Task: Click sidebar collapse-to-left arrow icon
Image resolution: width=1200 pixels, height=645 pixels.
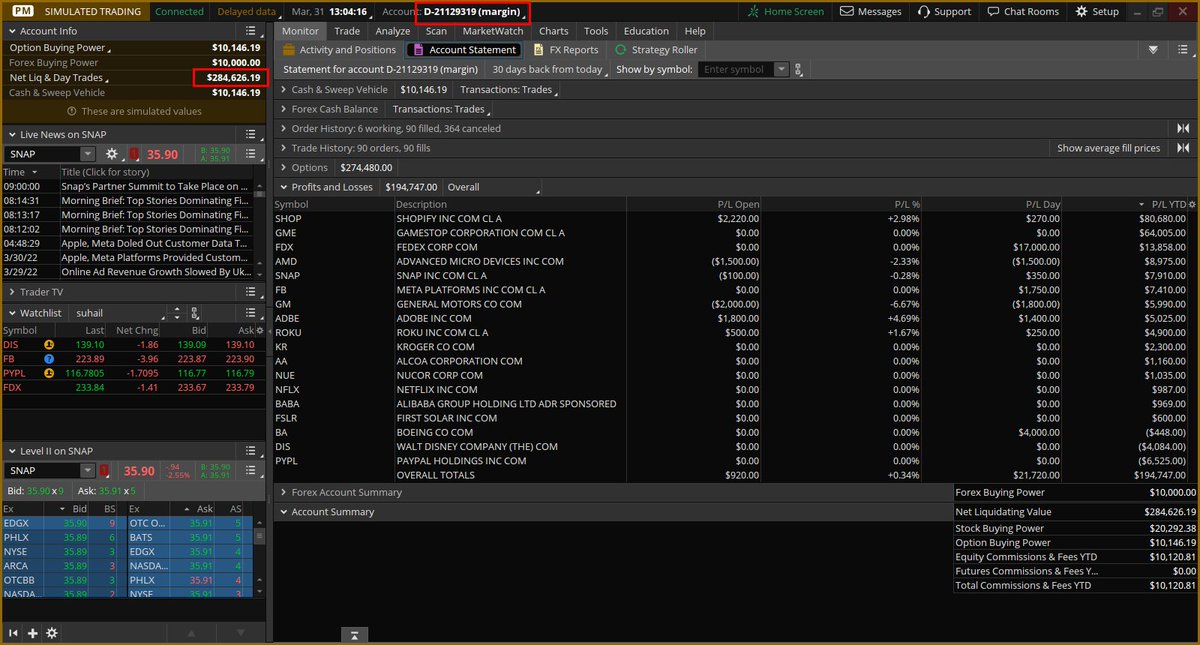Action: tap(14, 633)
